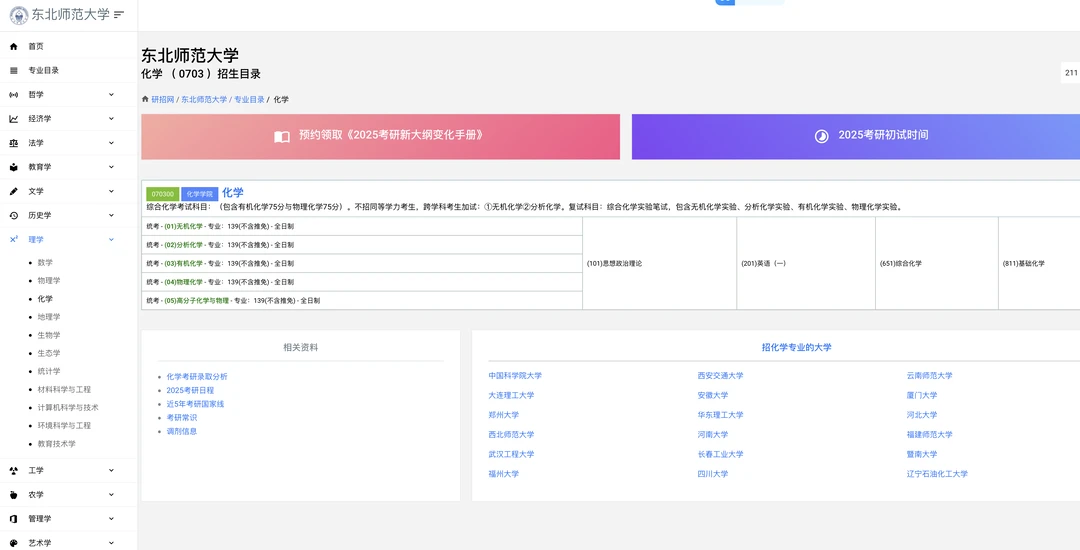The height and width of the screenshot is (550, 1080).
Task: Click the list icon beside 专业目录
Action: 14,70
